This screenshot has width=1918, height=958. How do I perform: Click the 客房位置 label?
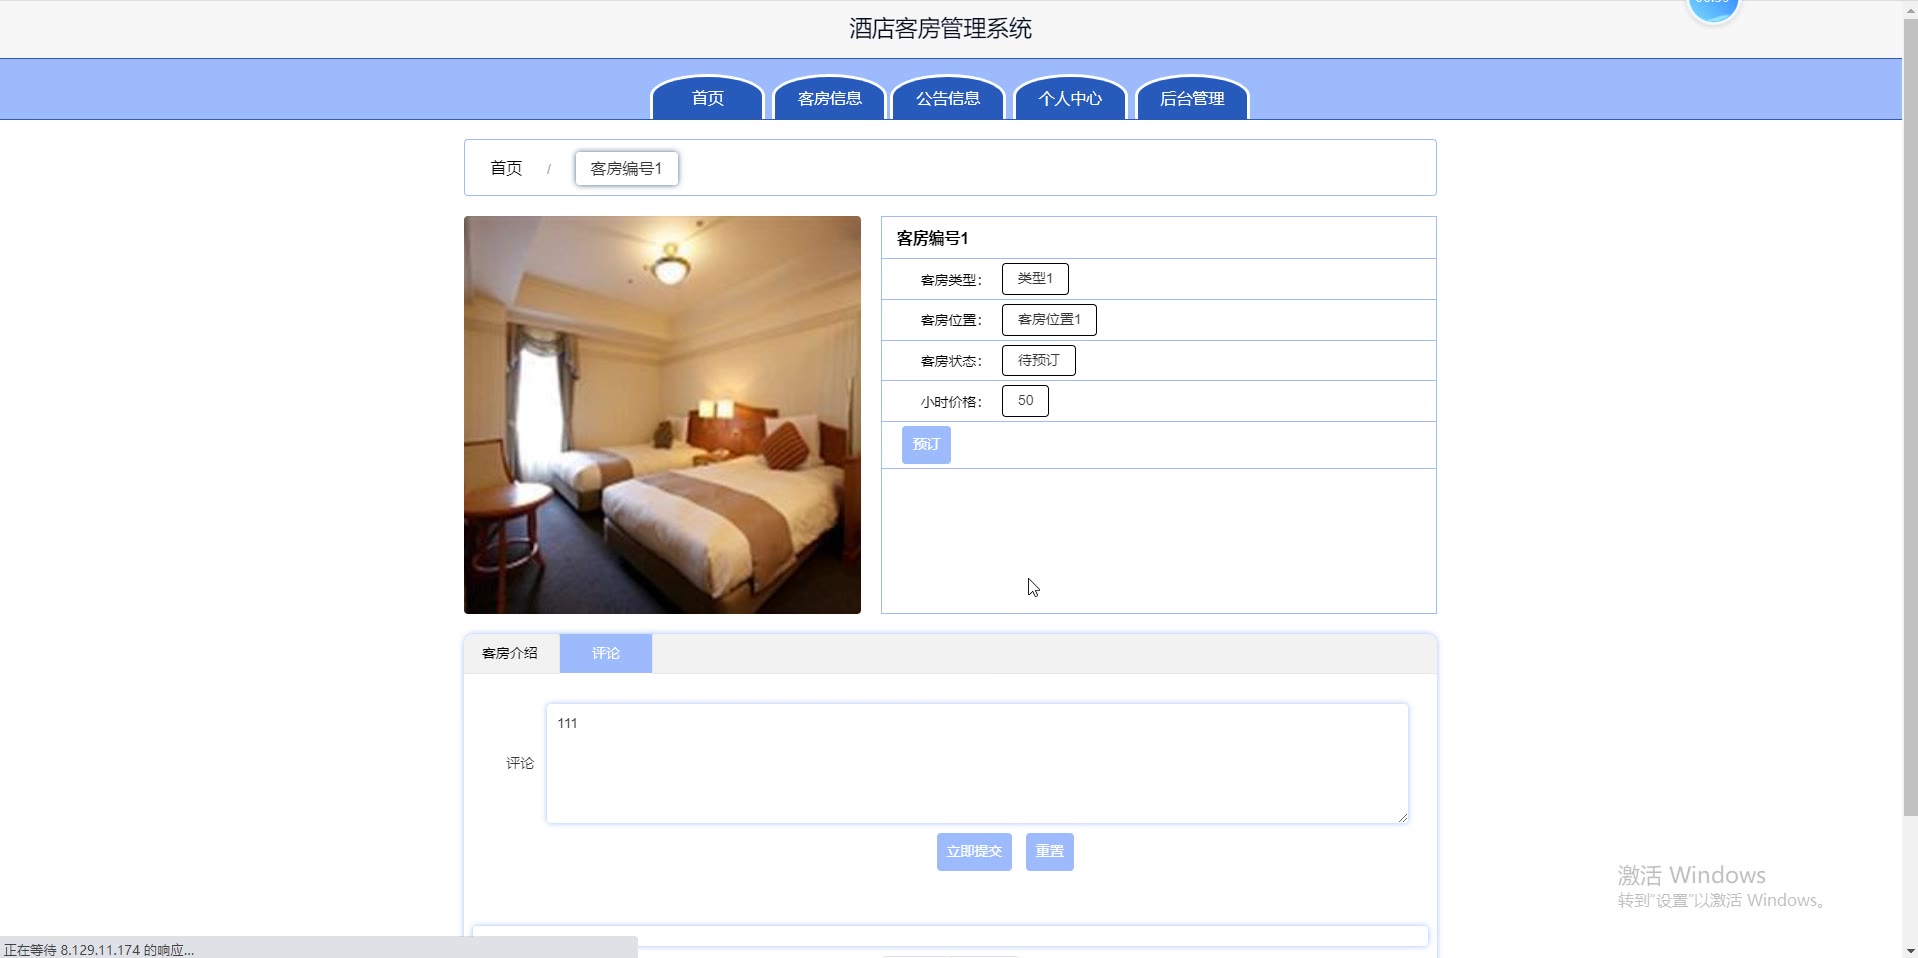pos(950,320)
